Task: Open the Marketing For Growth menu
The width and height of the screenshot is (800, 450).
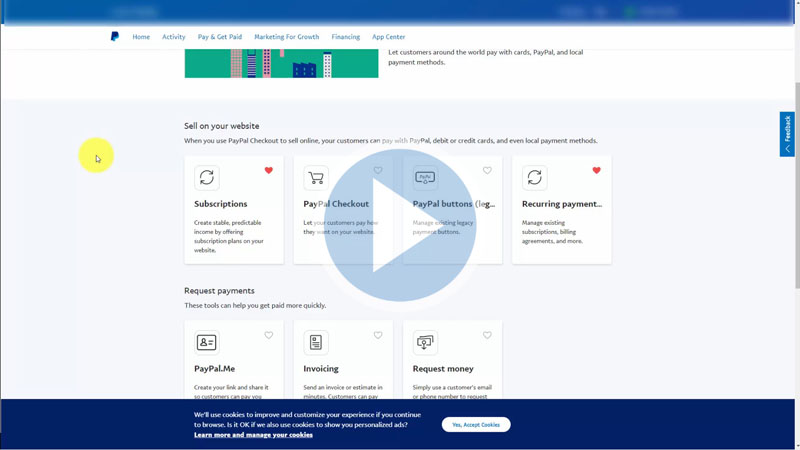Action: 287,37
